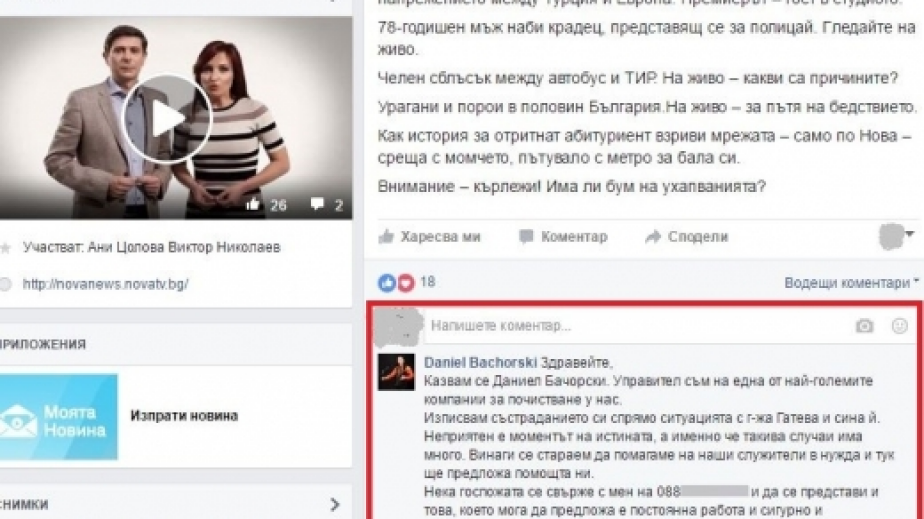Attach photo with camera icon in comment box

tap(864, 326)
